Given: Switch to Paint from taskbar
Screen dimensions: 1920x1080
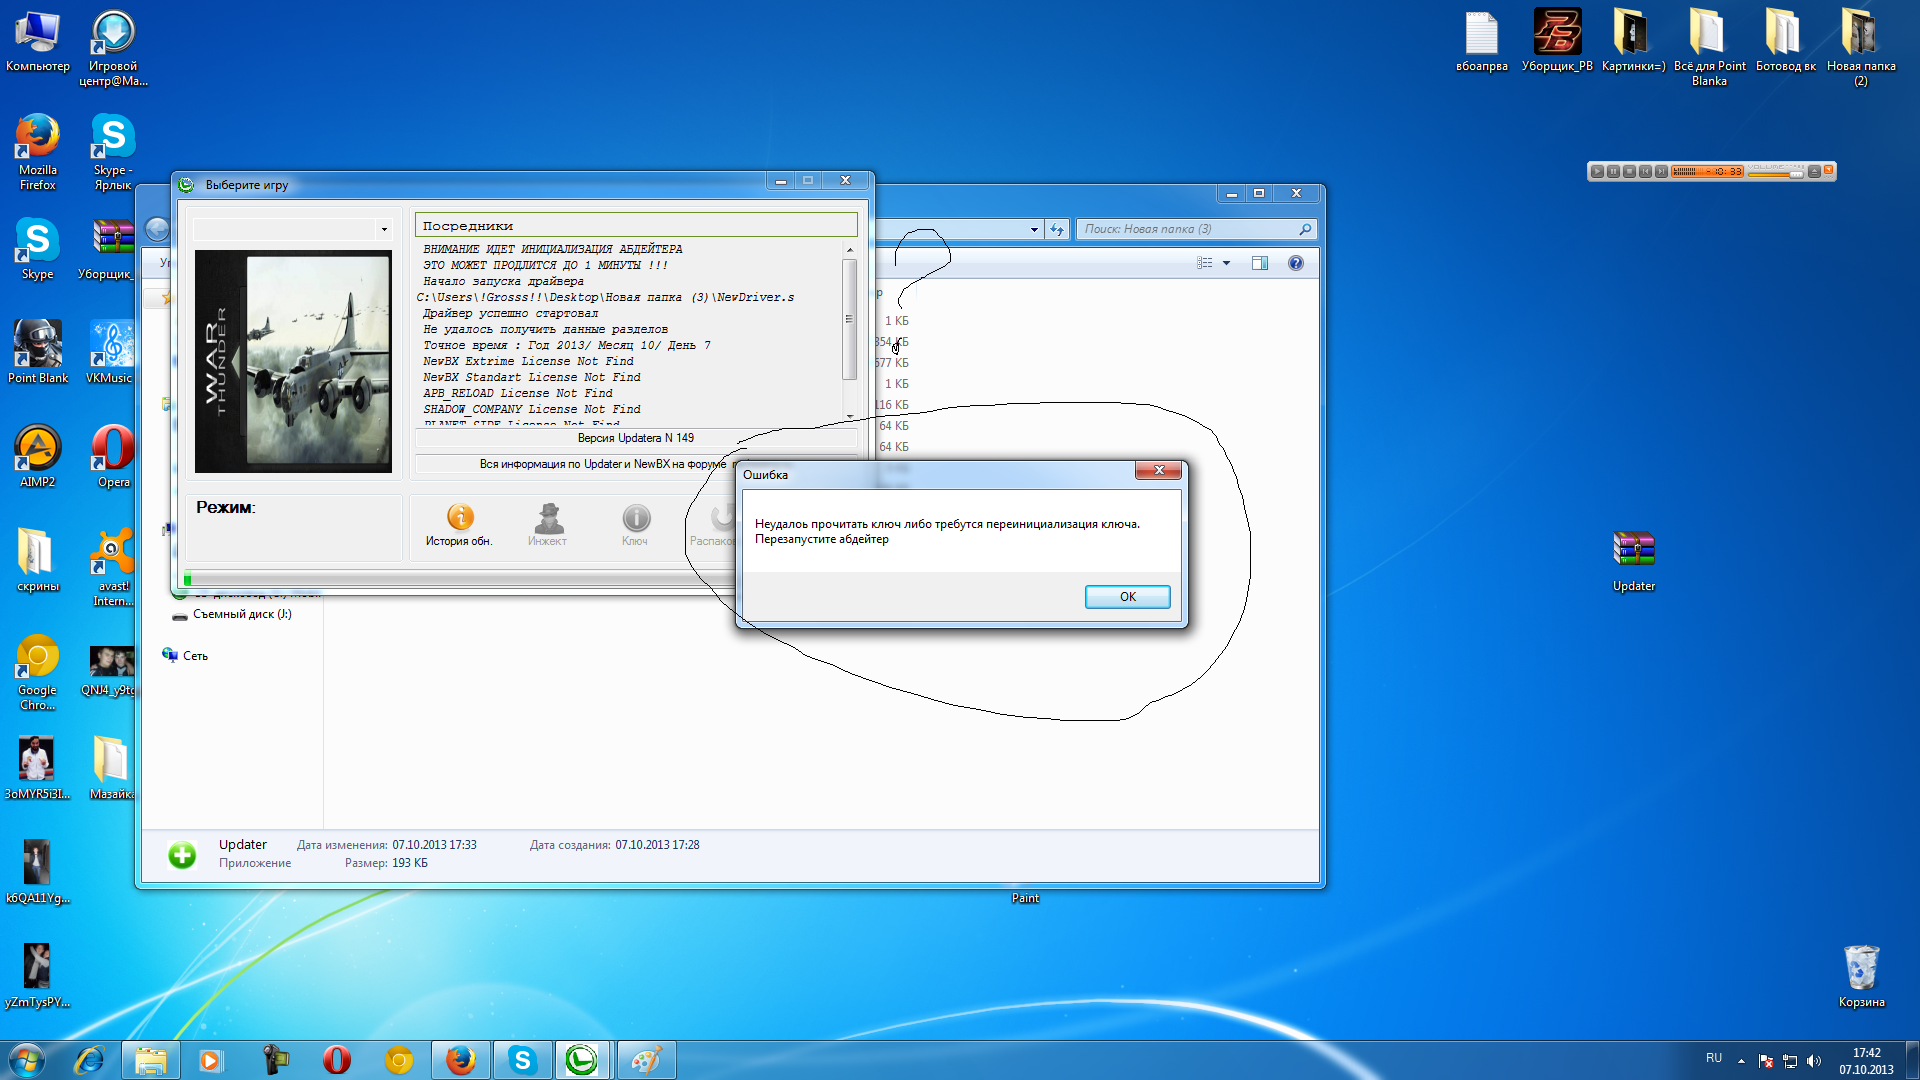Looking at the screenshot, I should point(646,1060).
